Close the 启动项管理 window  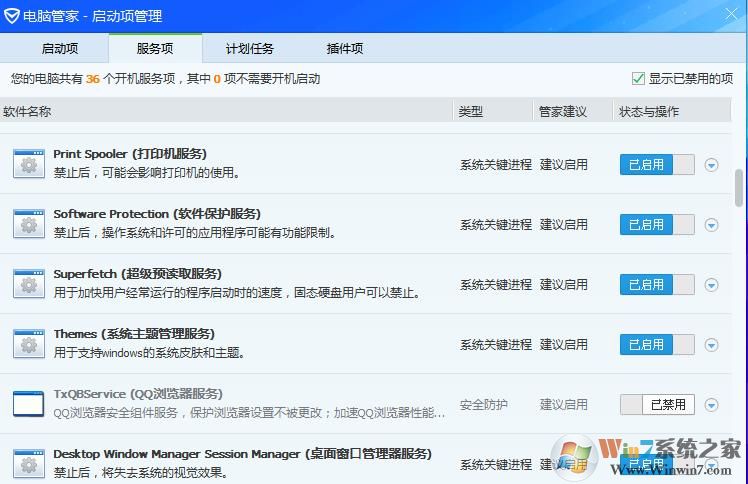[x=730, y=15]
